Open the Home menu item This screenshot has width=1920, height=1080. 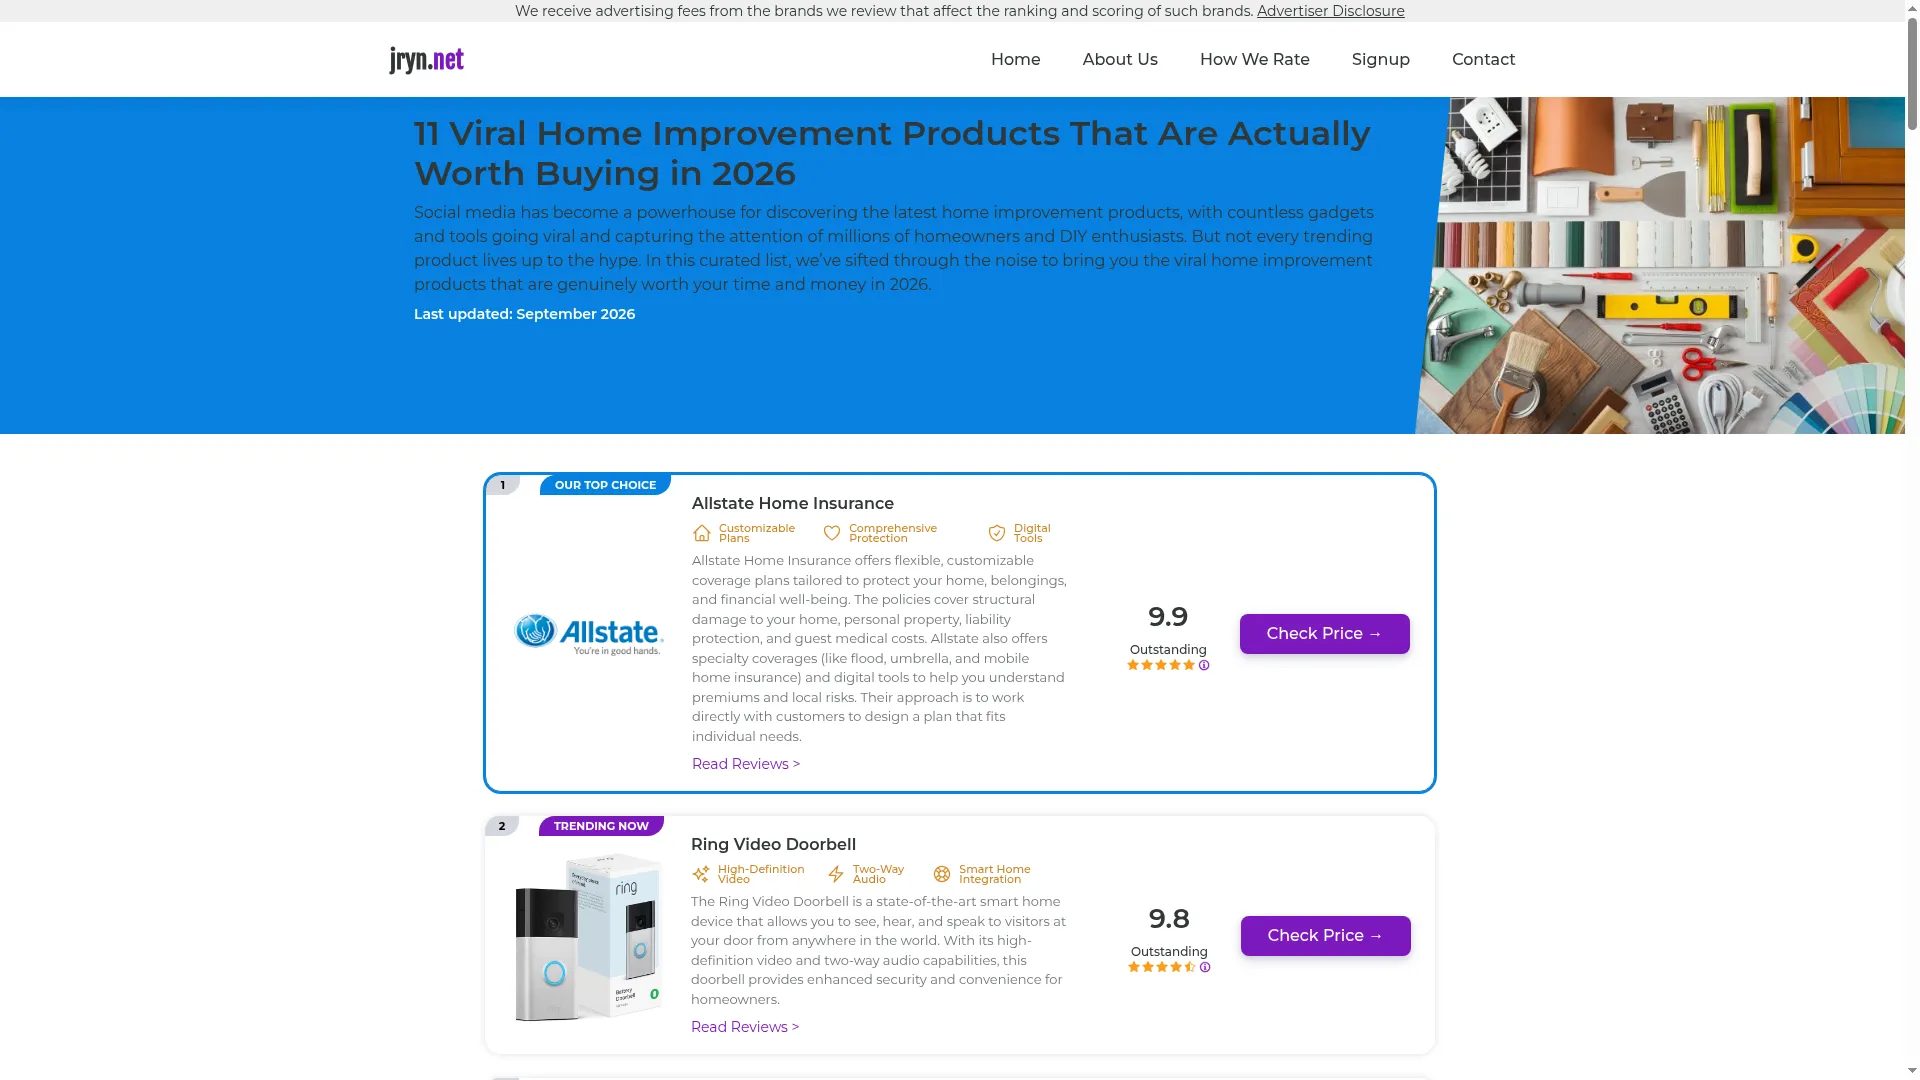click(1016, 59)
